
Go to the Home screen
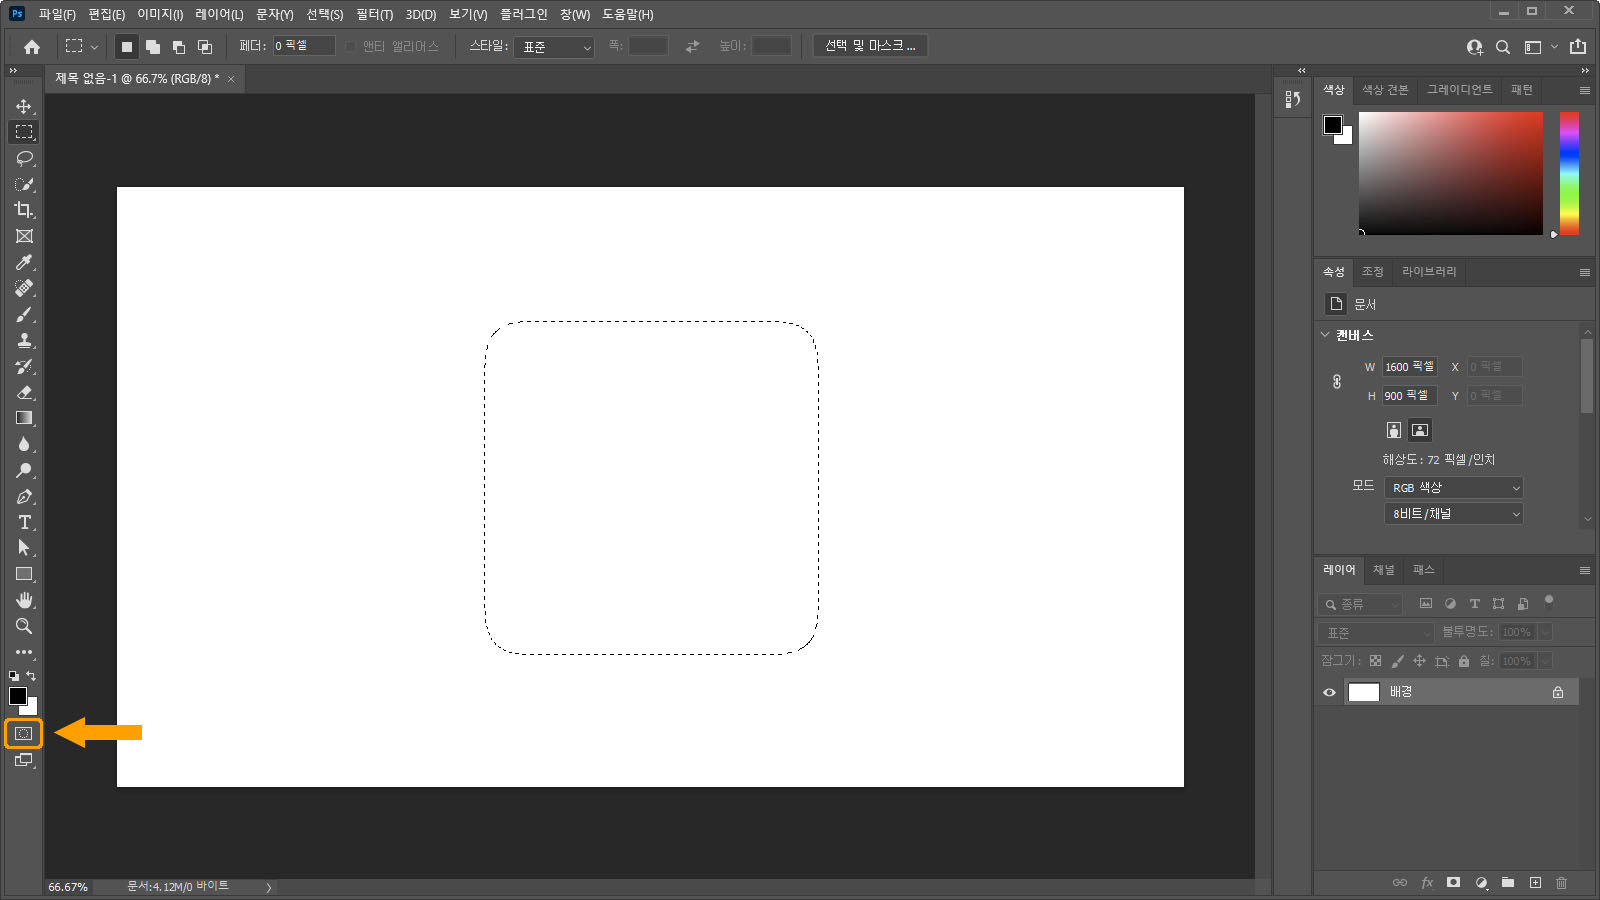pos(32,46)
